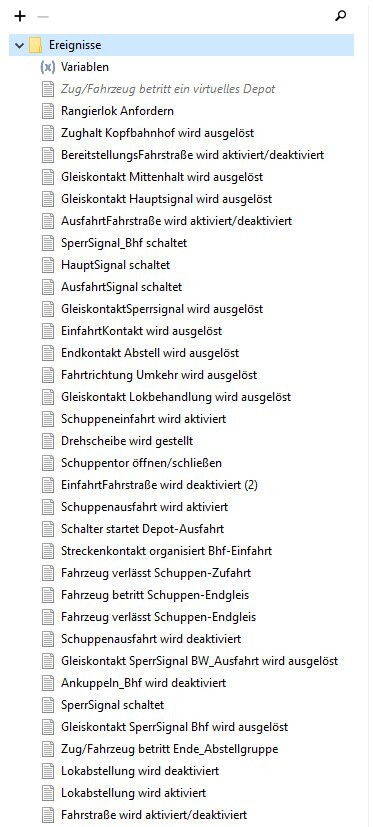
Task: Select Ankuppeln_Bhf wird deaktiviert
Action: click(144, 683)
